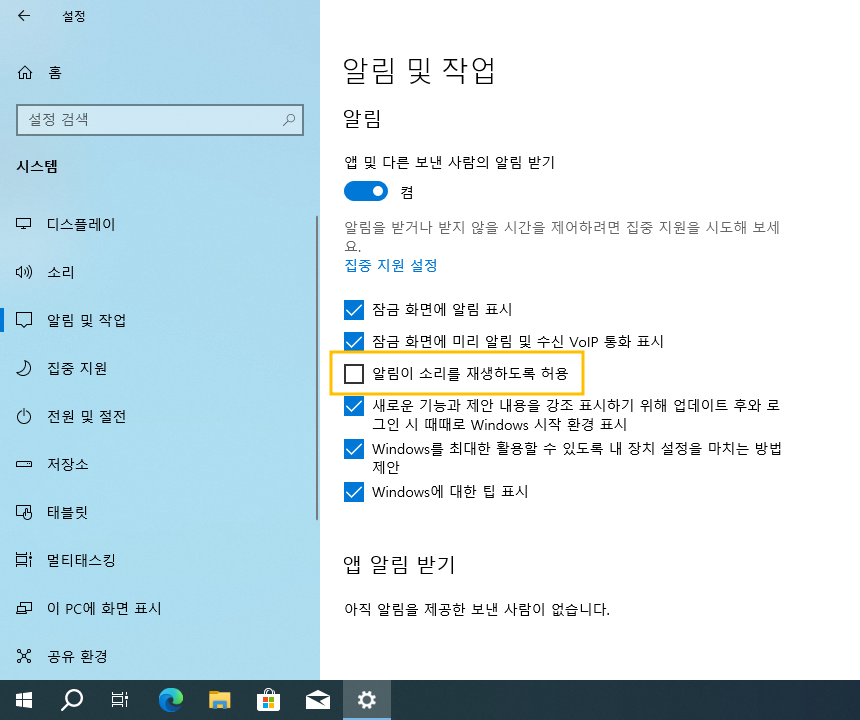Viewport: 860px width, 720px height.
Task: Open 집중 지원 설정 link
Action: click(391, 265)
